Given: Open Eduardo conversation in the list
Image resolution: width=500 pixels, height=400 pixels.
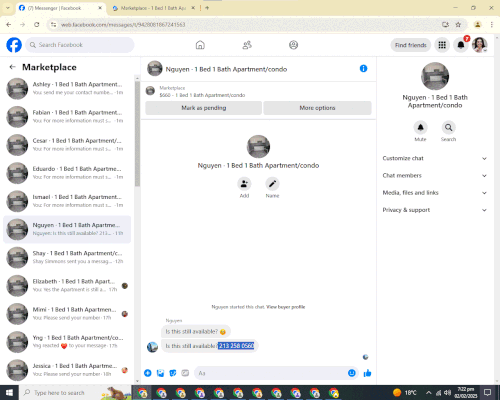Looking at the screenshot, I should coord(67,173).
